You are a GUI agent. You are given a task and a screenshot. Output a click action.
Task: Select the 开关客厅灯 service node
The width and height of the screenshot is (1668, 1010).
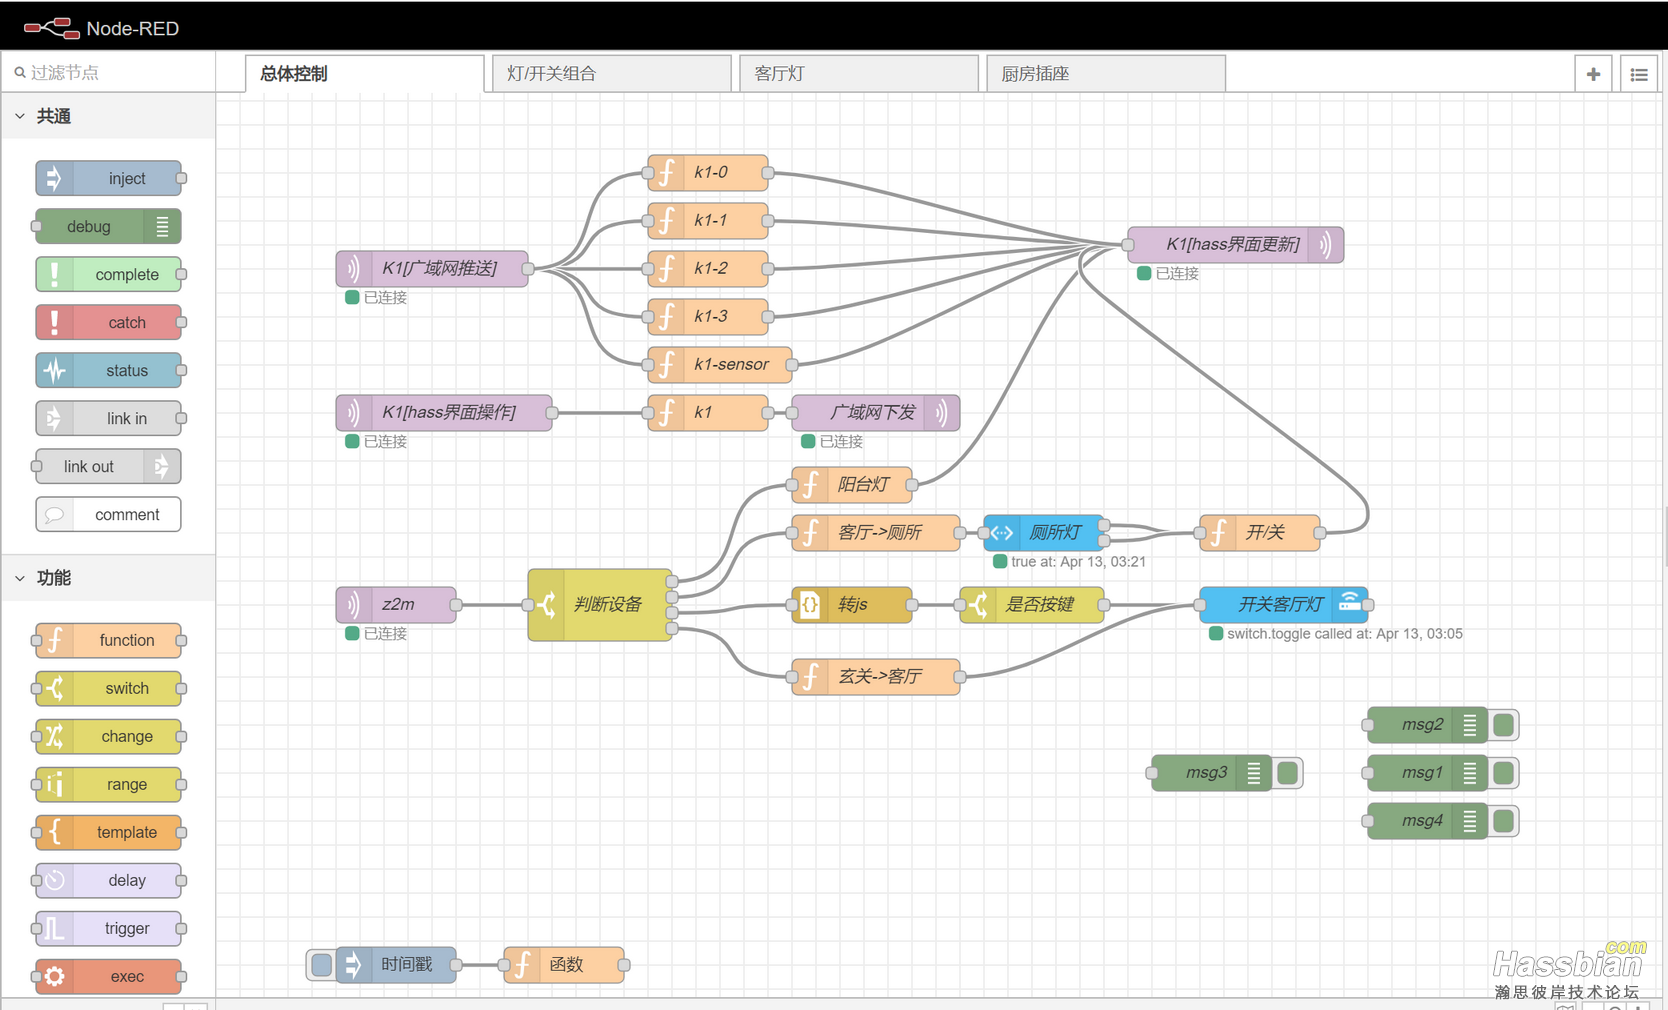pyautogui.click(x=1284, y=604)
